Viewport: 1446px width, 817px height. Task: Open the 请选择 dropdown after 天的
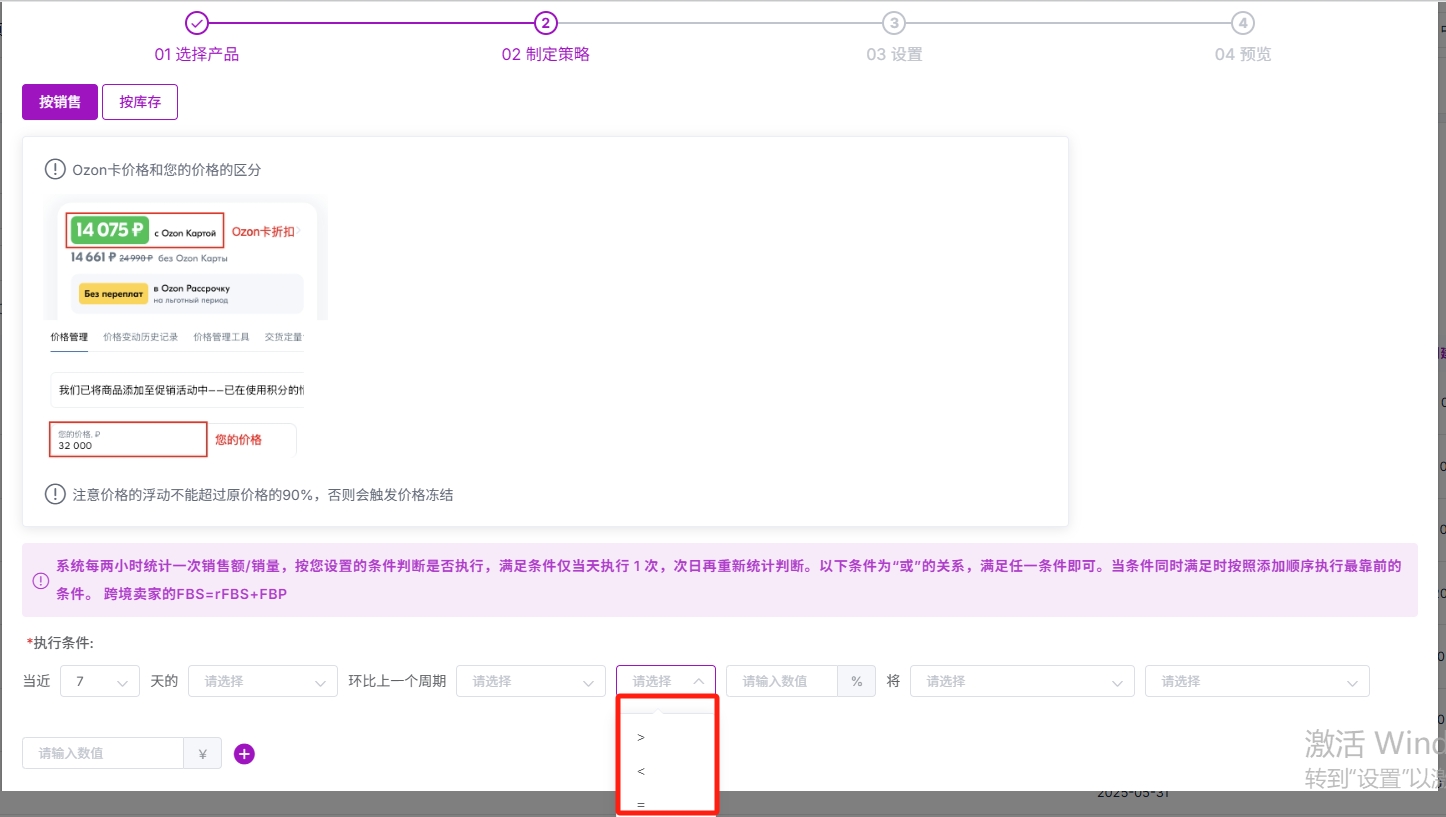coord(263,681)
